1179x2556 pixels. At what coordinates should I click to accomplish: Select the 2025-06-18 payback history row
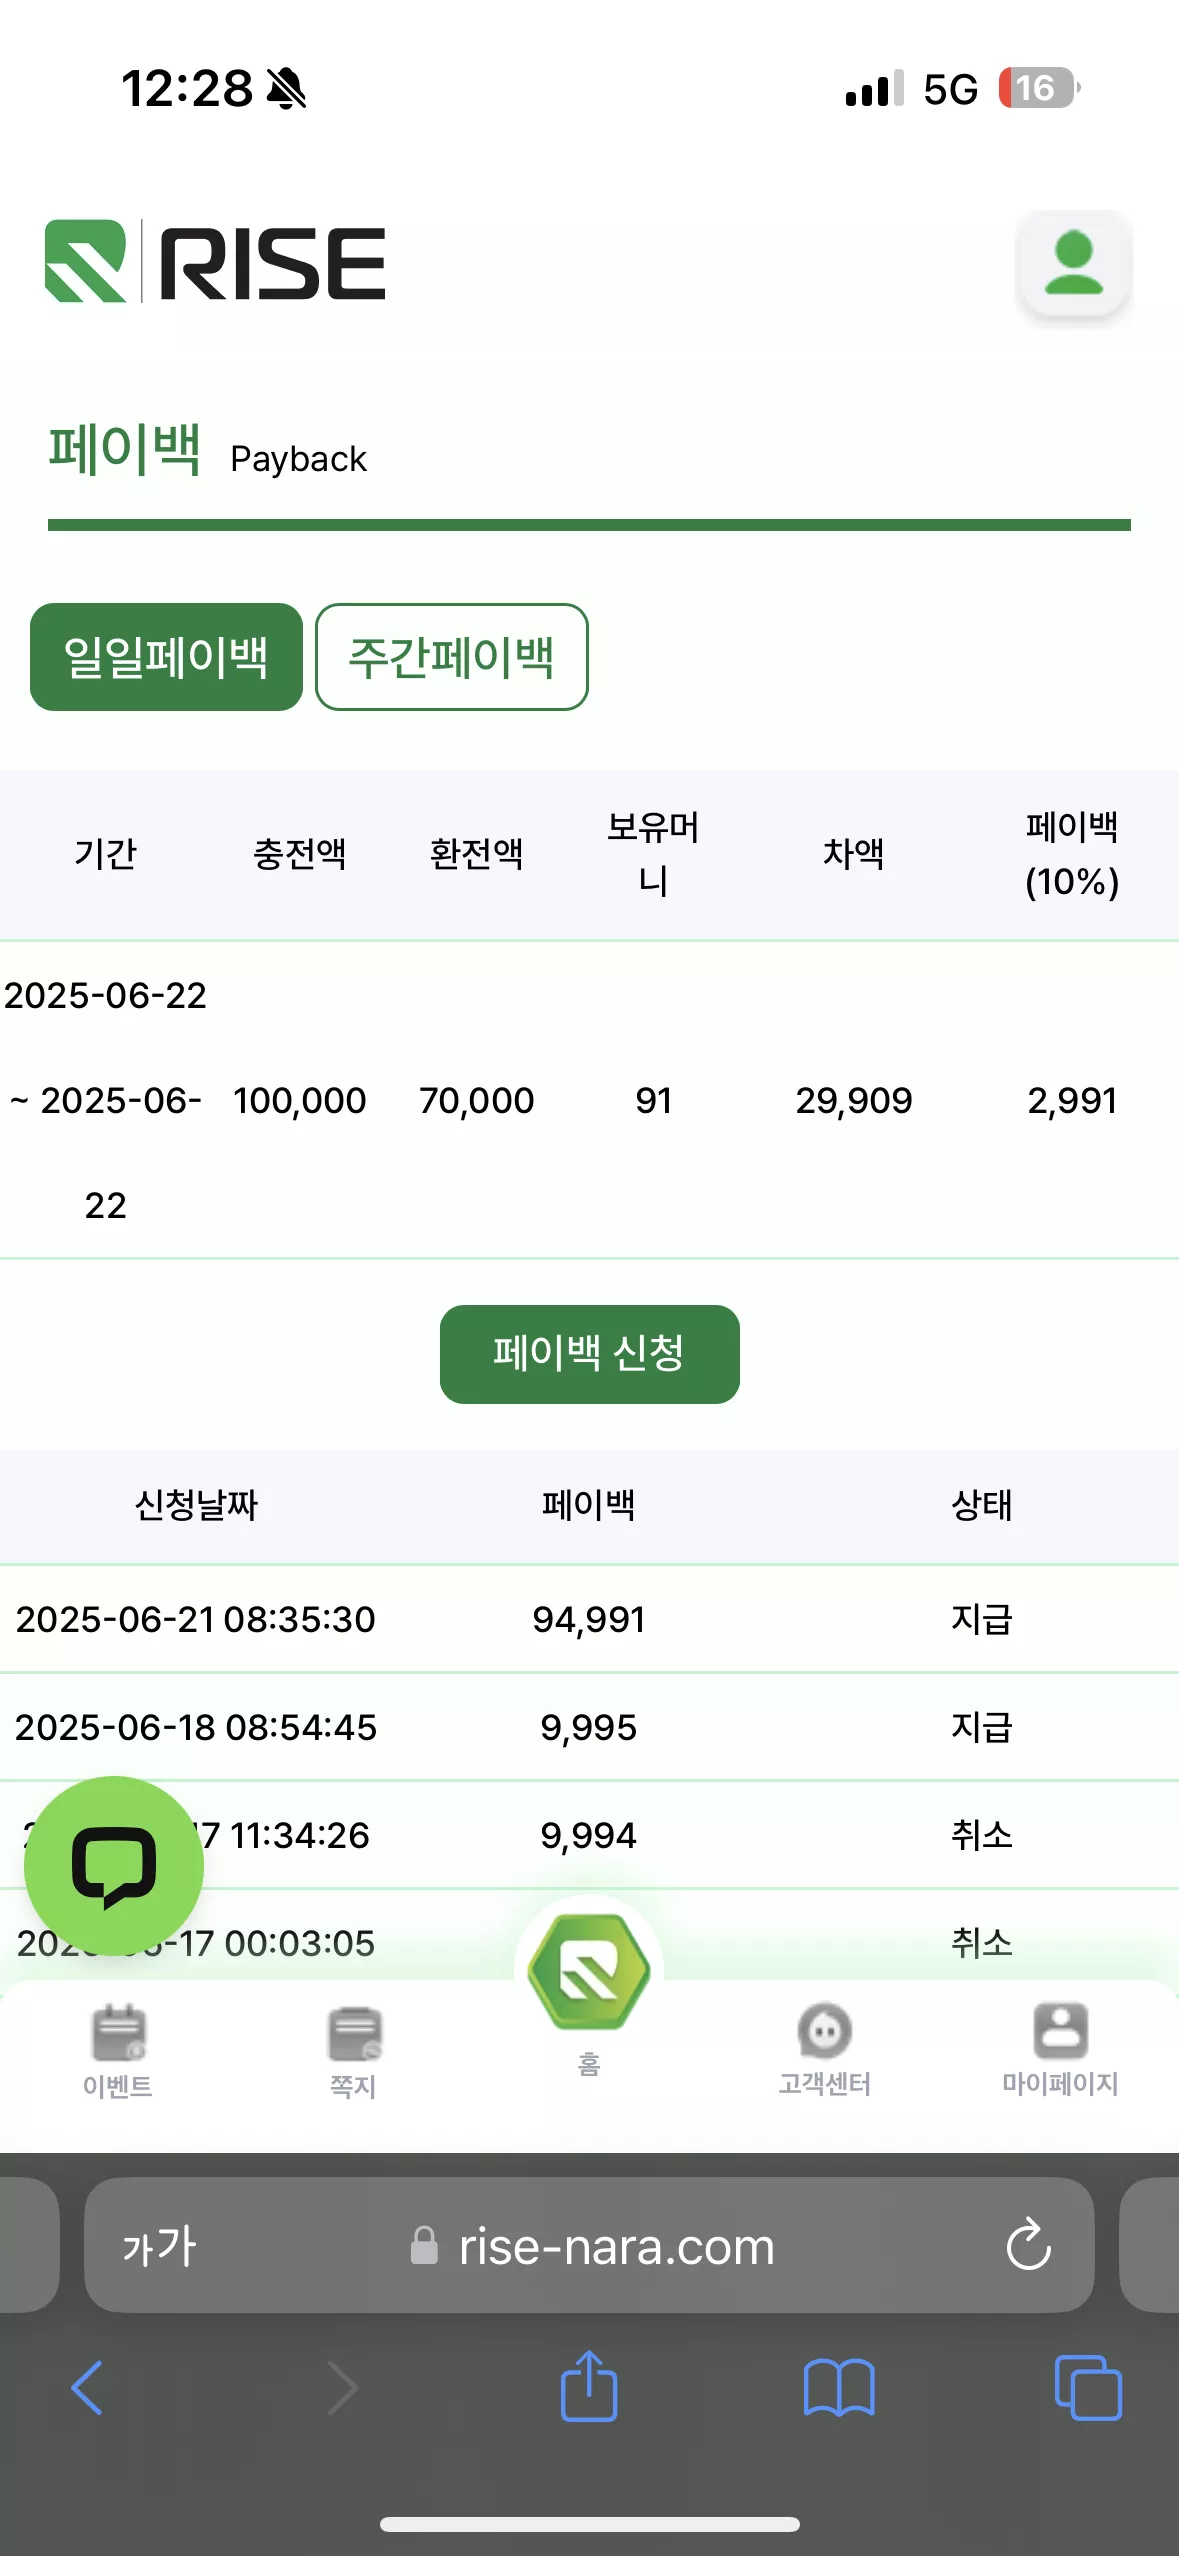(x=589, y=1727)
